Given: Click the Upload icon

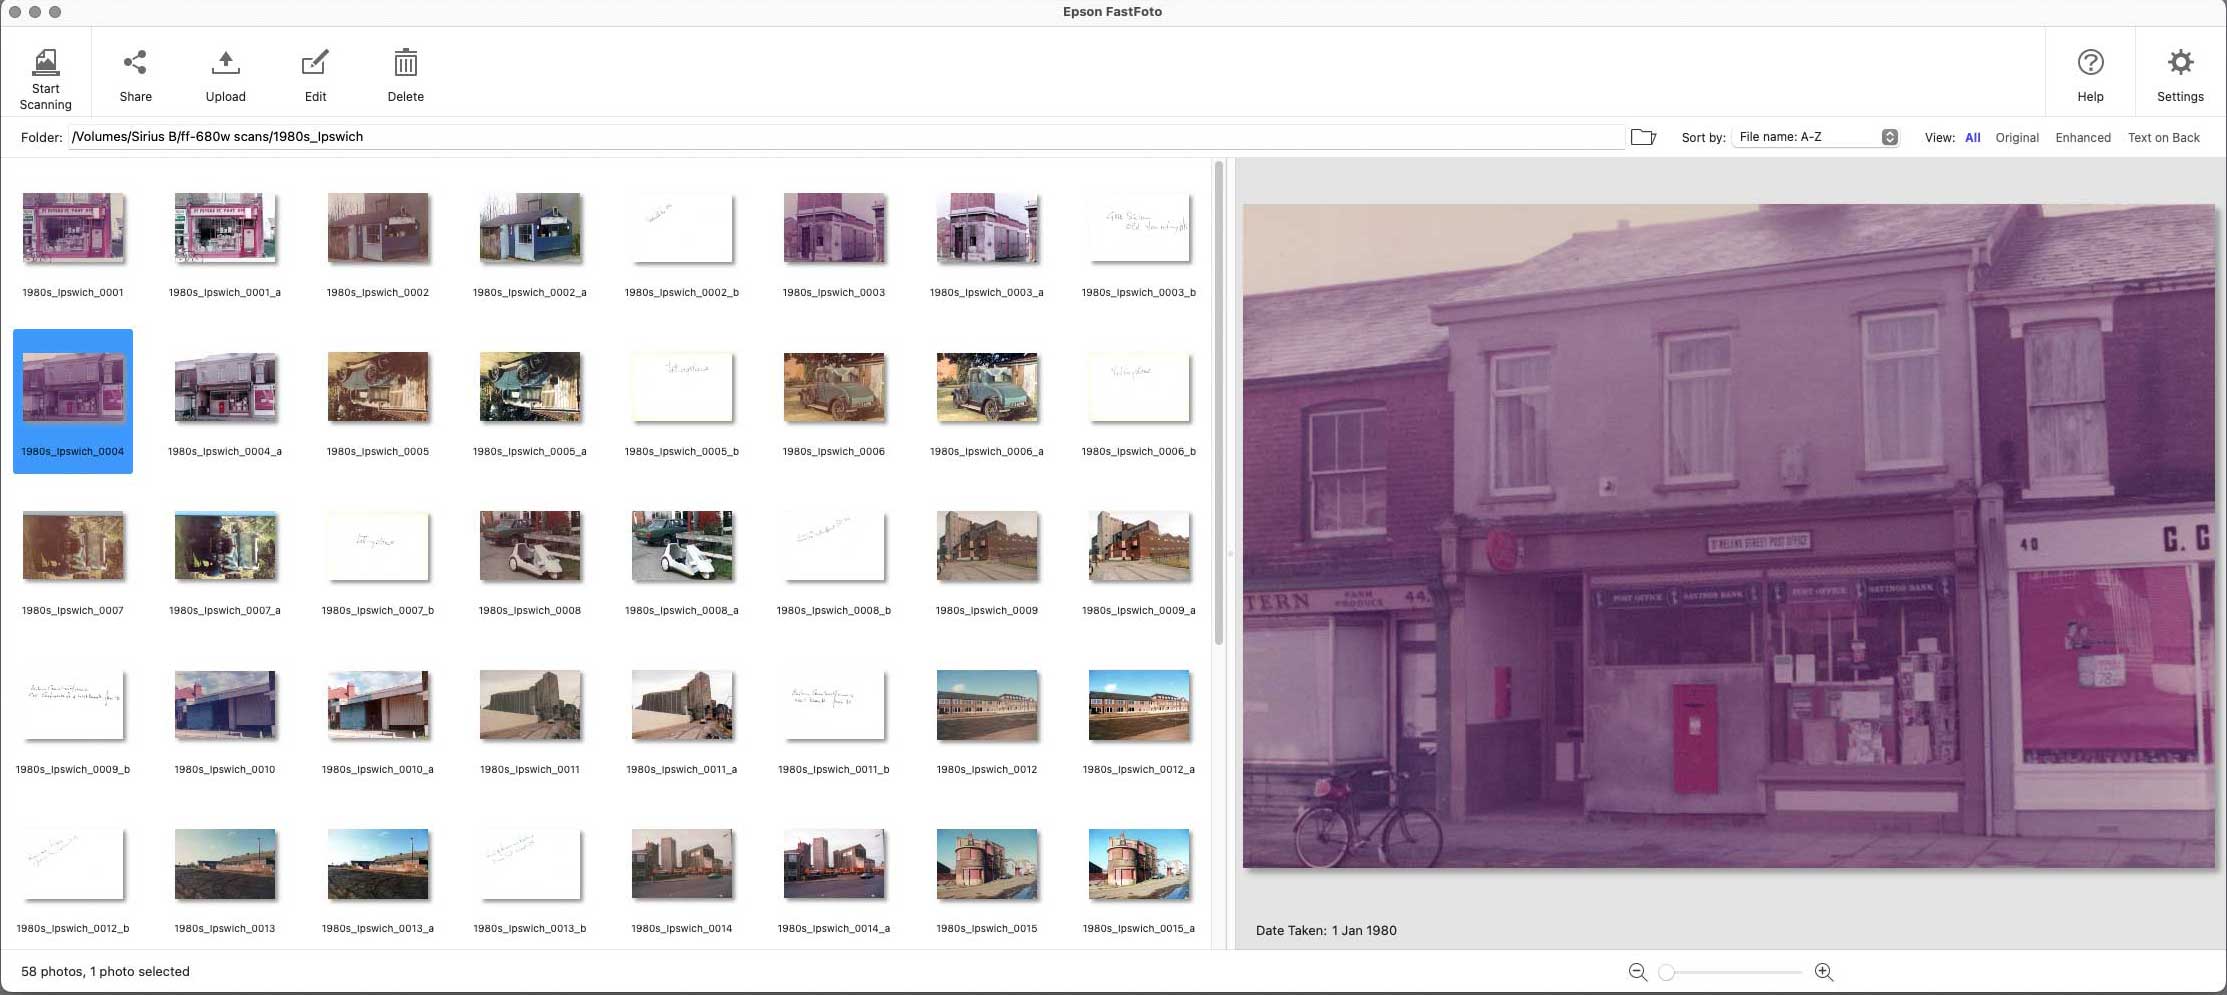Looking at the screenshot, I should point(225,63).
